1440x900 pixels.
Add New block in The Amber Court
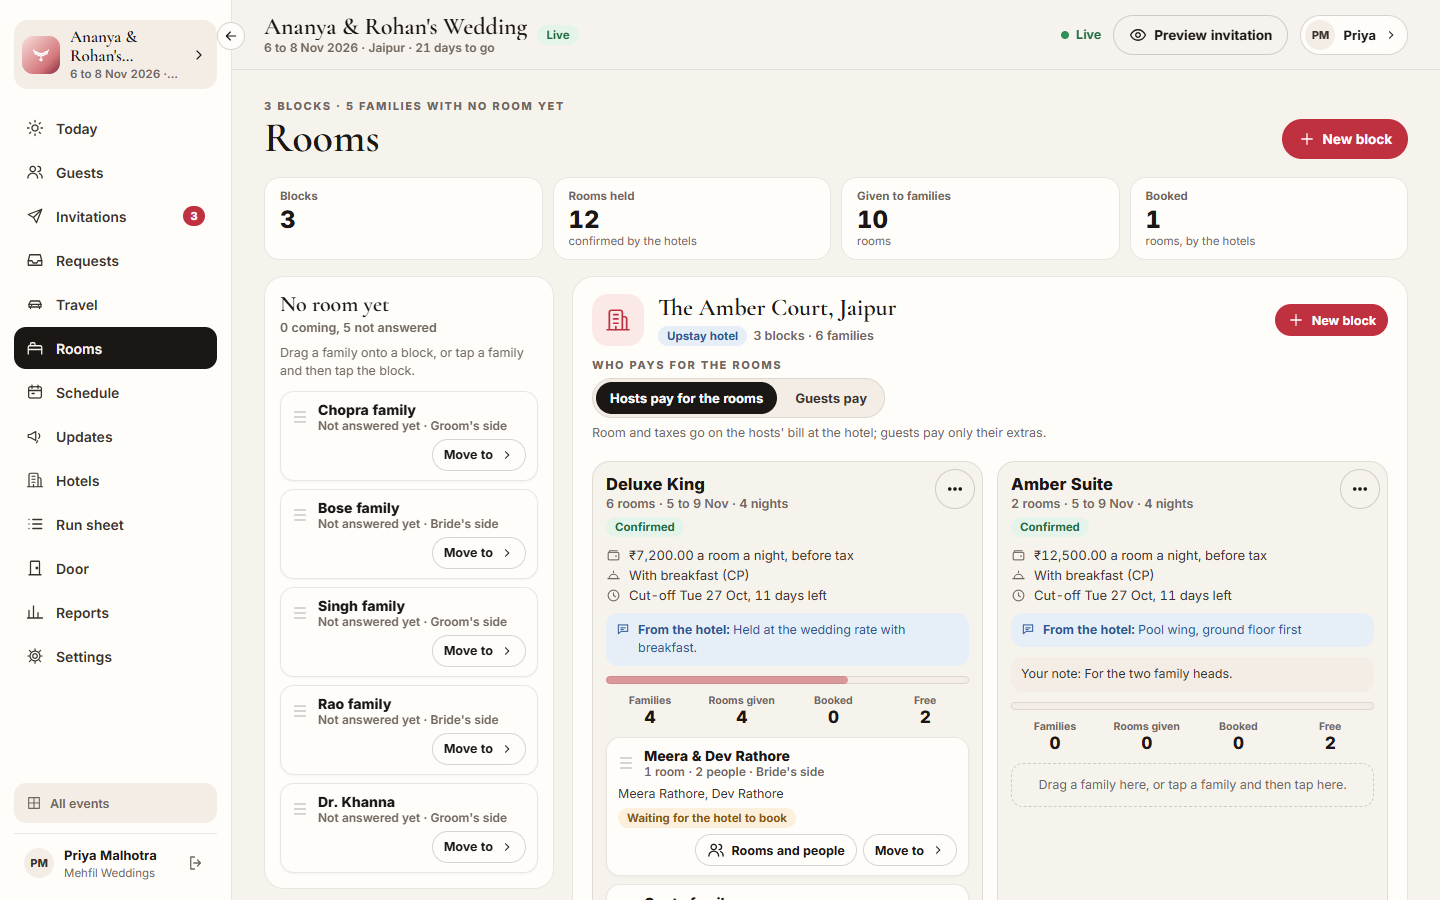click(x=1331, y=320)
